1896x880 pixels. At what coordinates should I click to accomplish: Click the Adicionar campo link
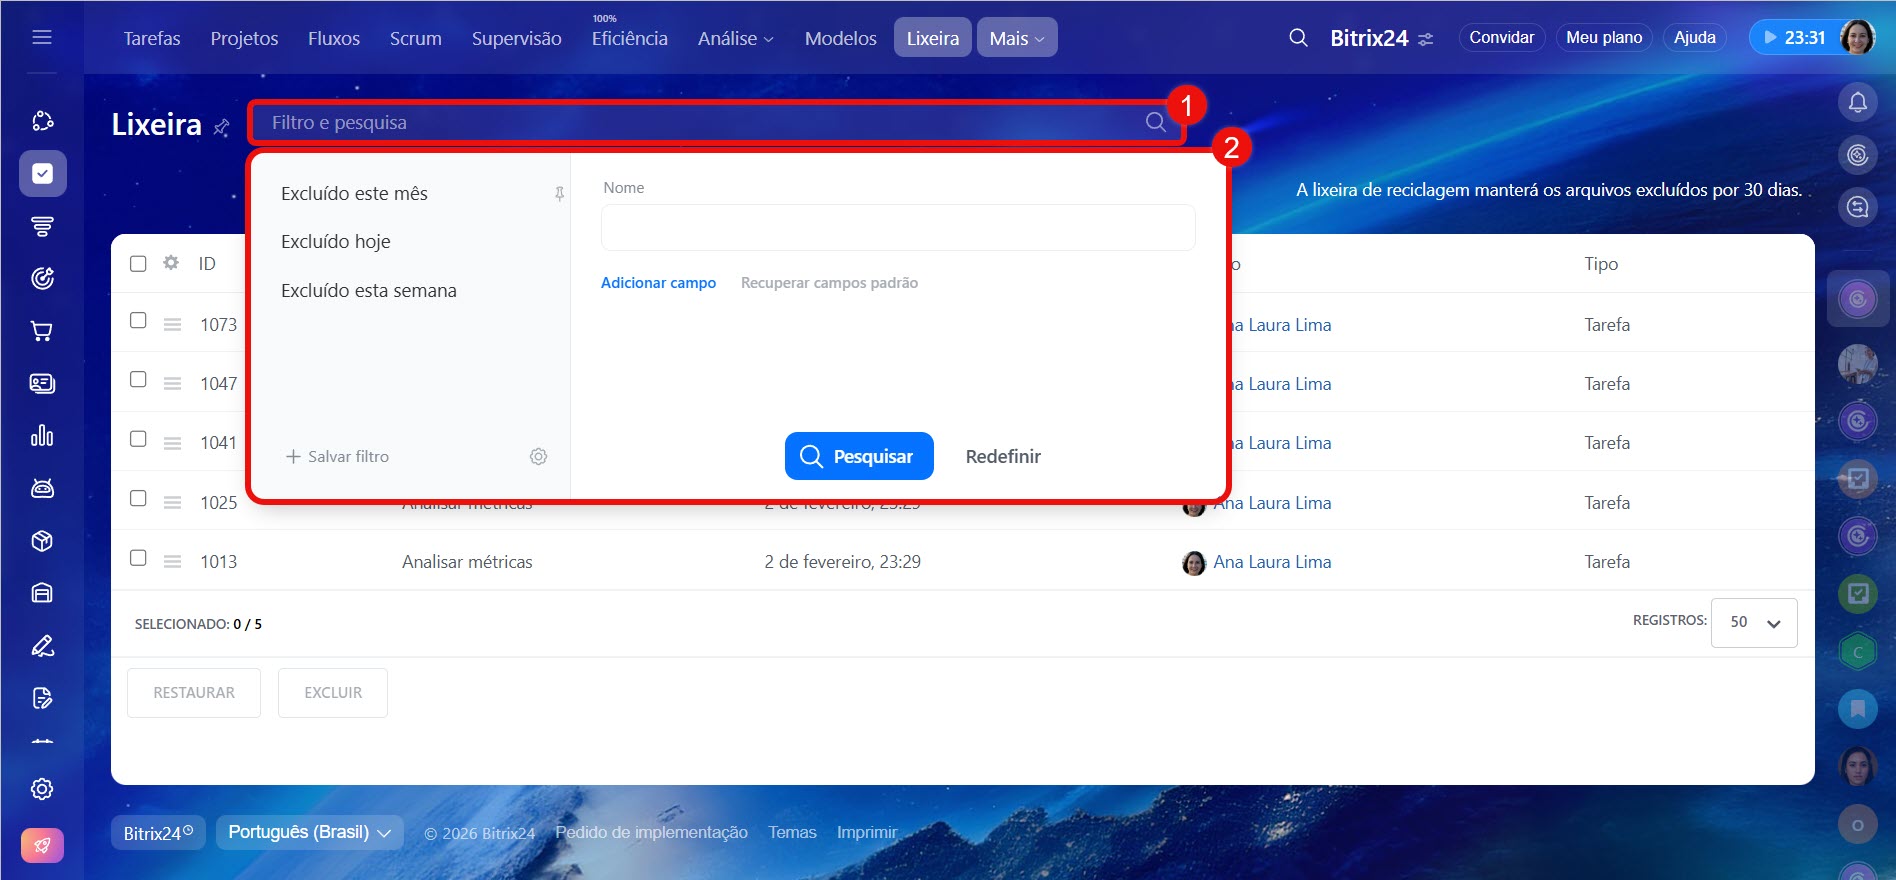coord(658,283)
